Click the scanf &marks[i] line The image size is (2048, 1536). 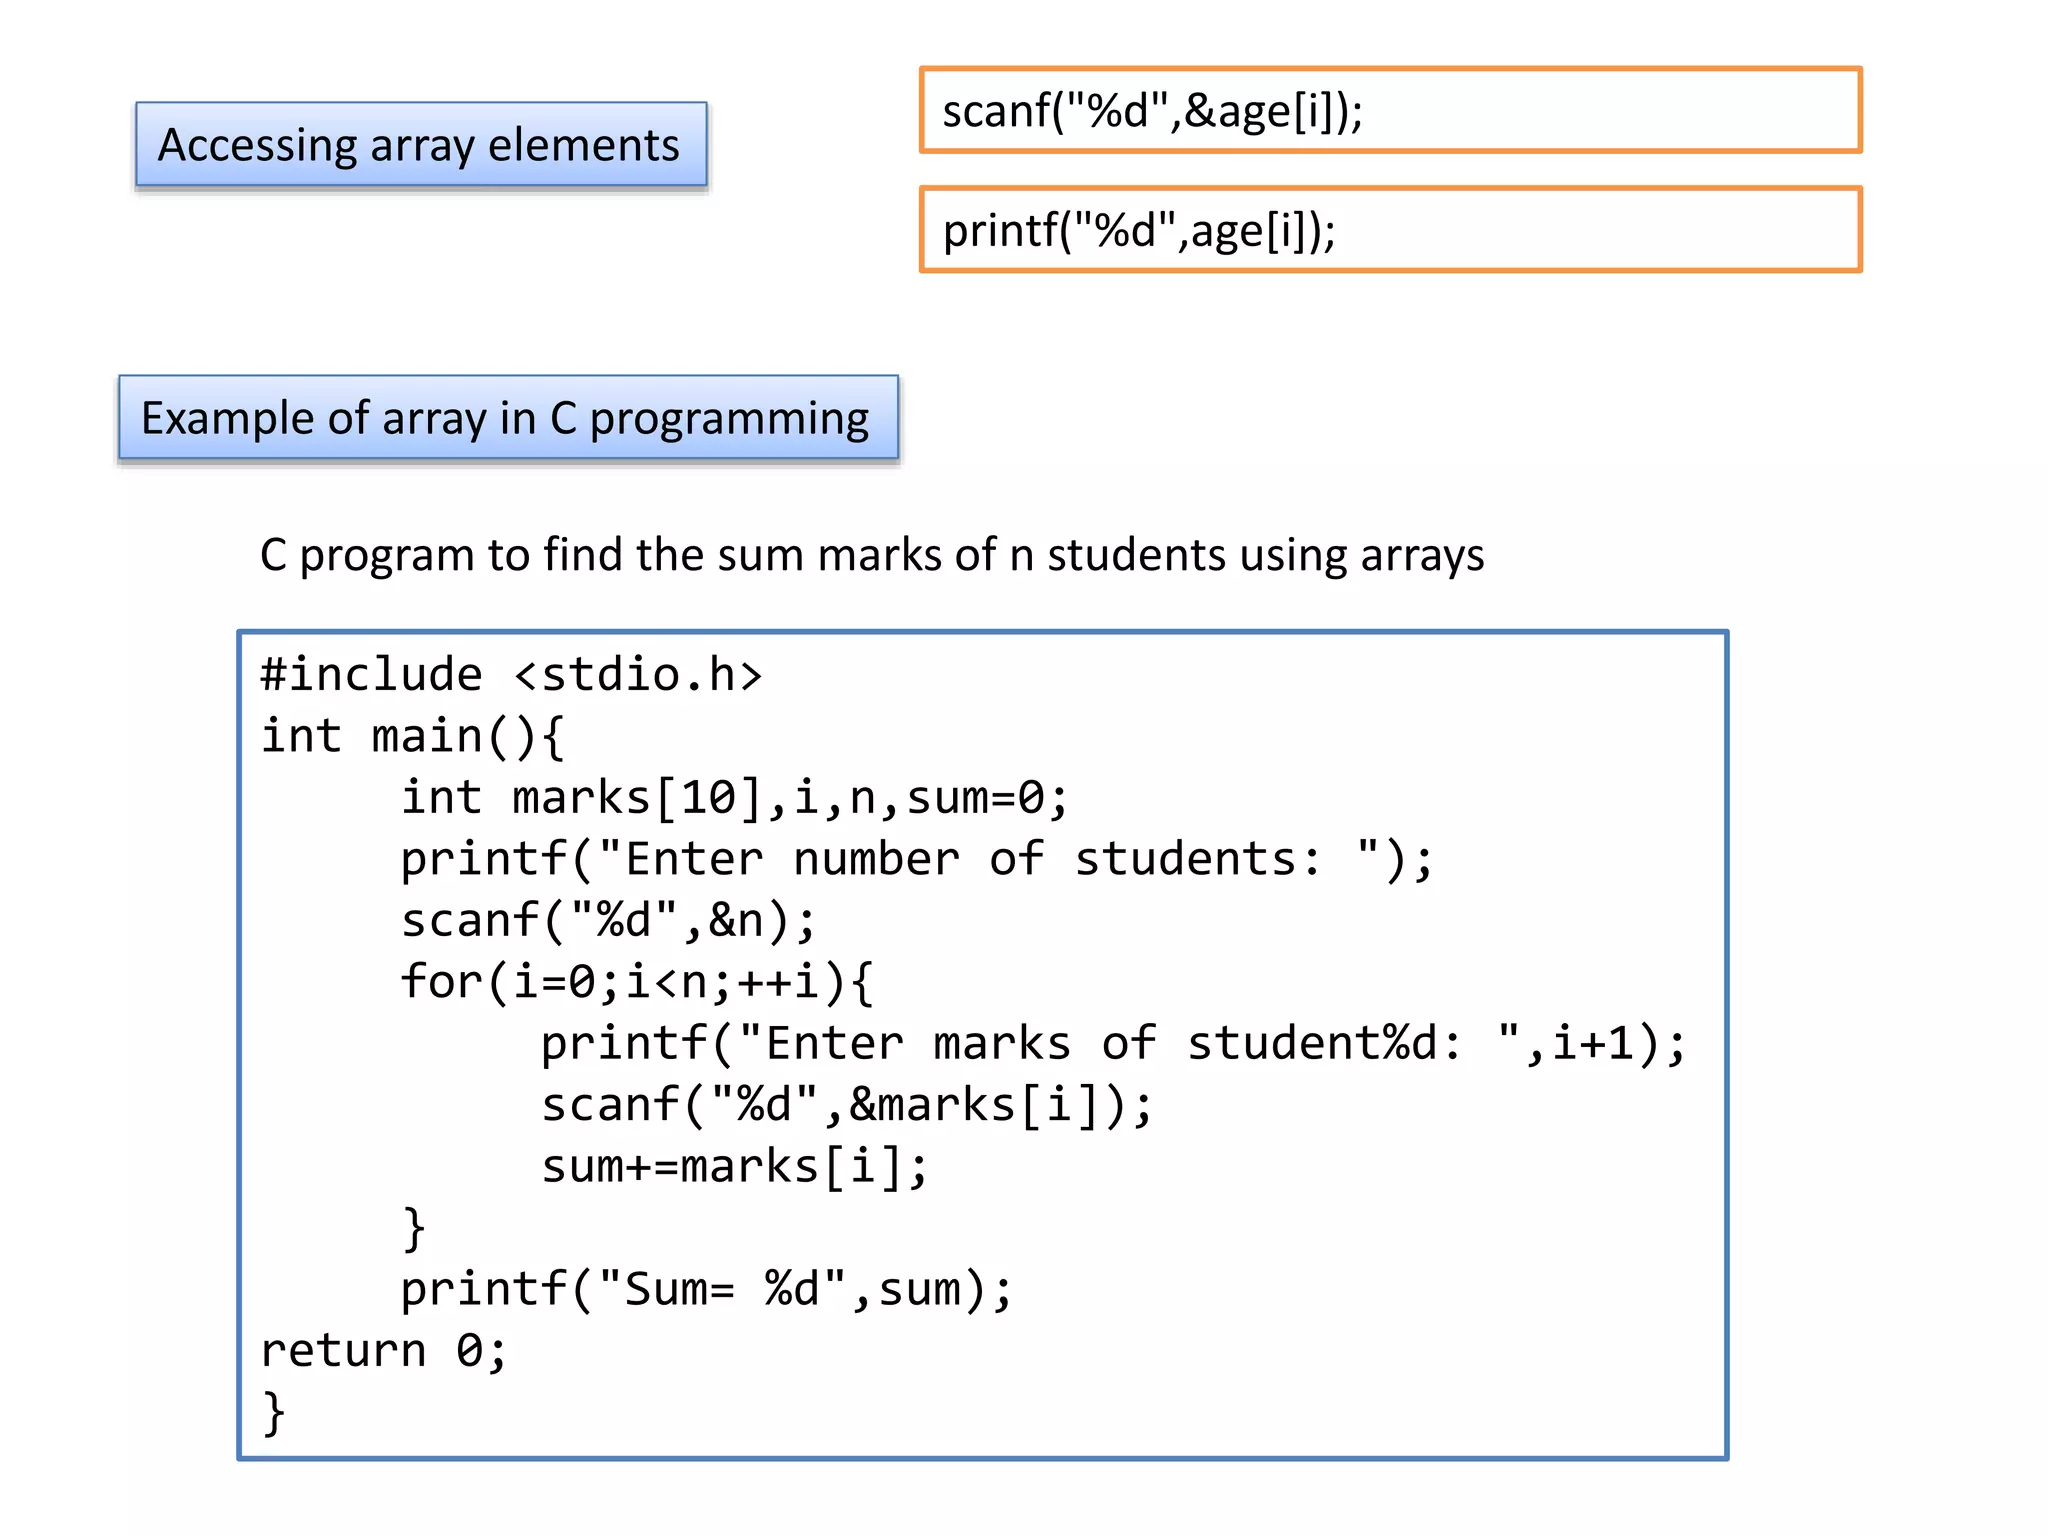(846, 1106)
